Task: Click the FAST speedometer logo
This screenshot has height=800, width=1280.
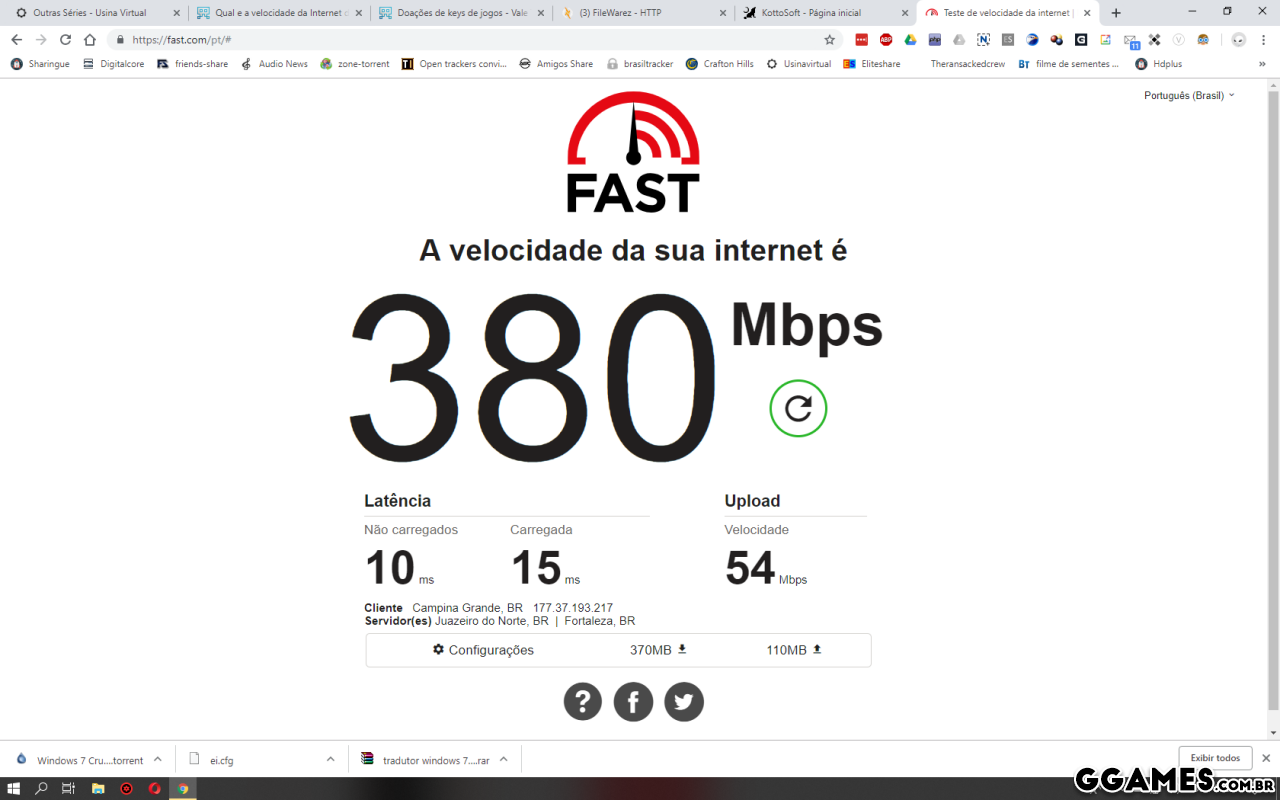Action: (x=633, y=152)
